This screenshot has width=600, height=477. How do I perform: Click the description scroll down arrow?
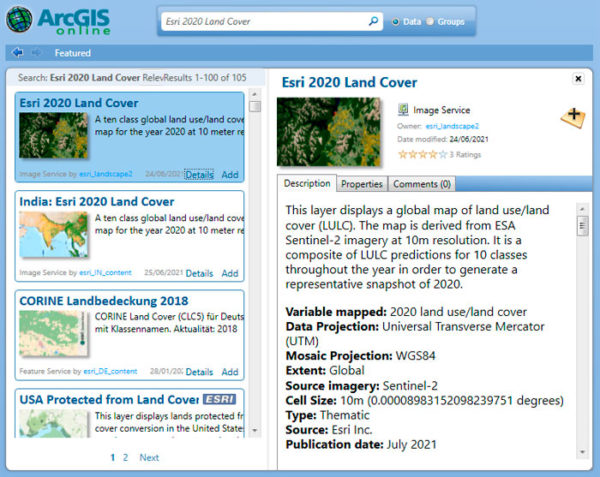(582, 452)
